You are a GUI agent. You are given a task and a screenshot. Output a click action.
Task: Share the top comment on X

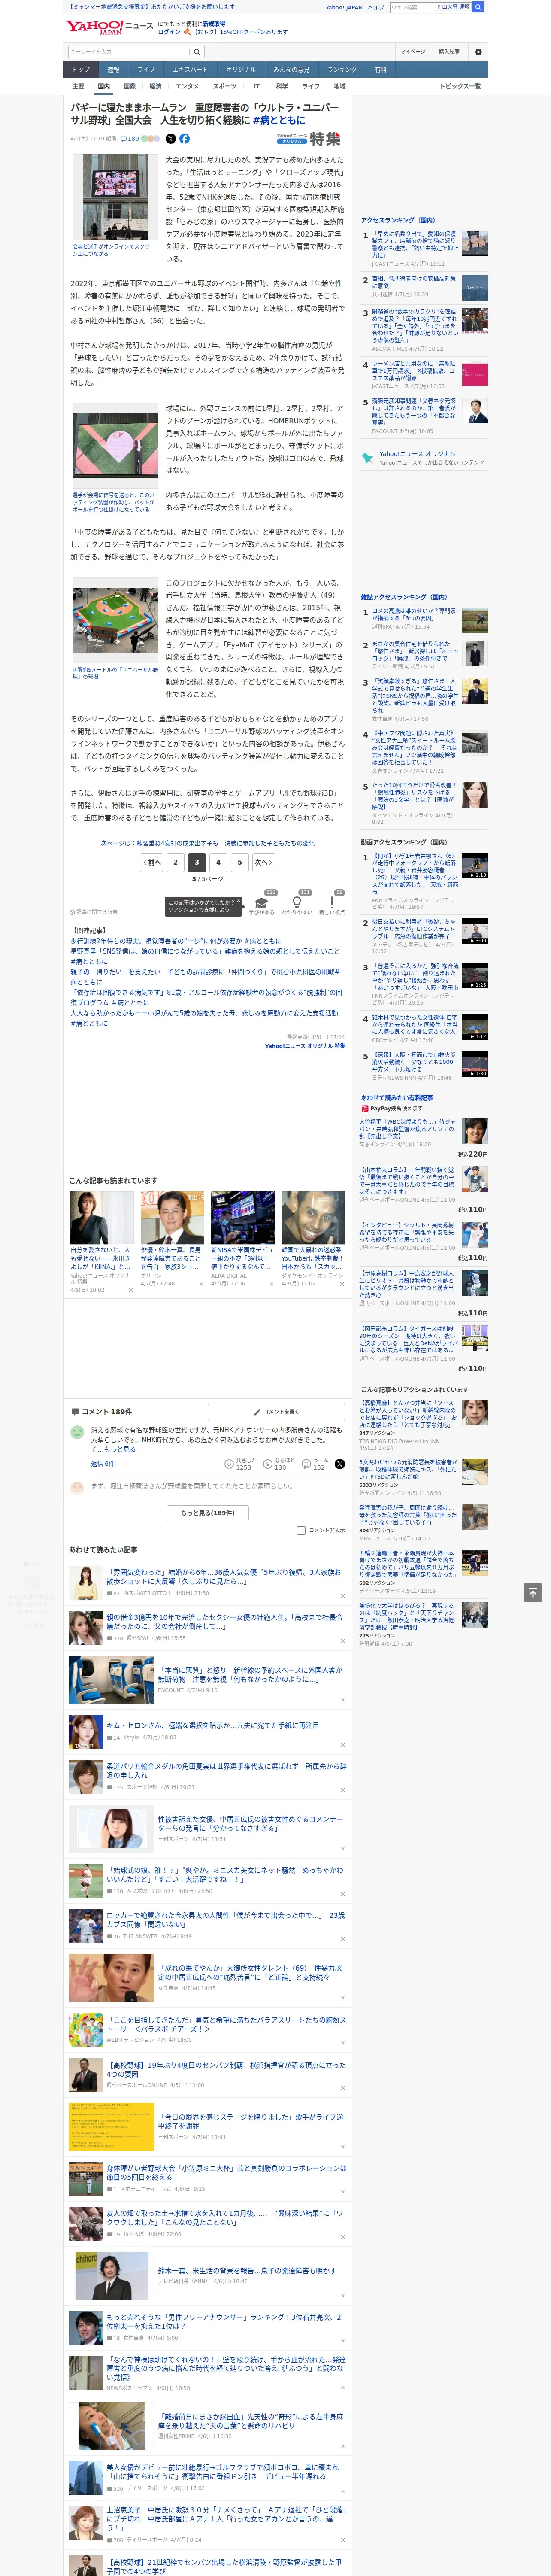pyautogui.click(x=340, y=1464)
